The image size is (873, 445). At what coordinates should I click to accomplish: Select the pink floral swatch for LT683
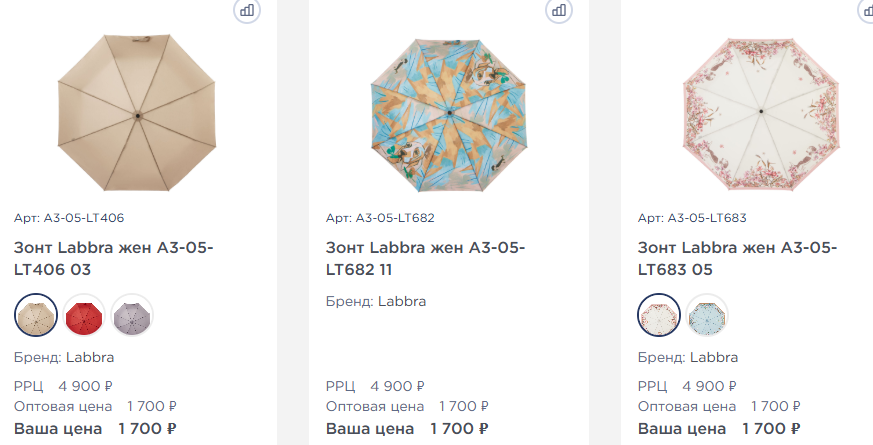659,315
